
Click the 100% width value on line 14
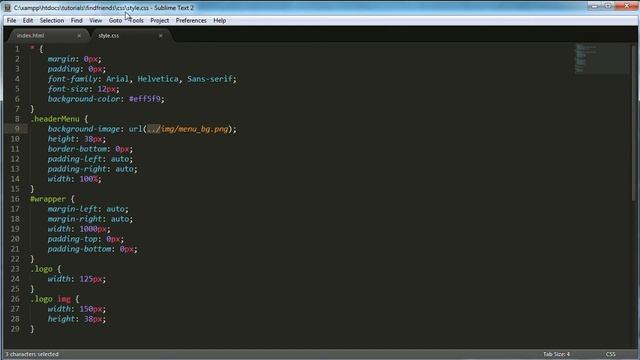pyautogui.click(x=89, y=179)
